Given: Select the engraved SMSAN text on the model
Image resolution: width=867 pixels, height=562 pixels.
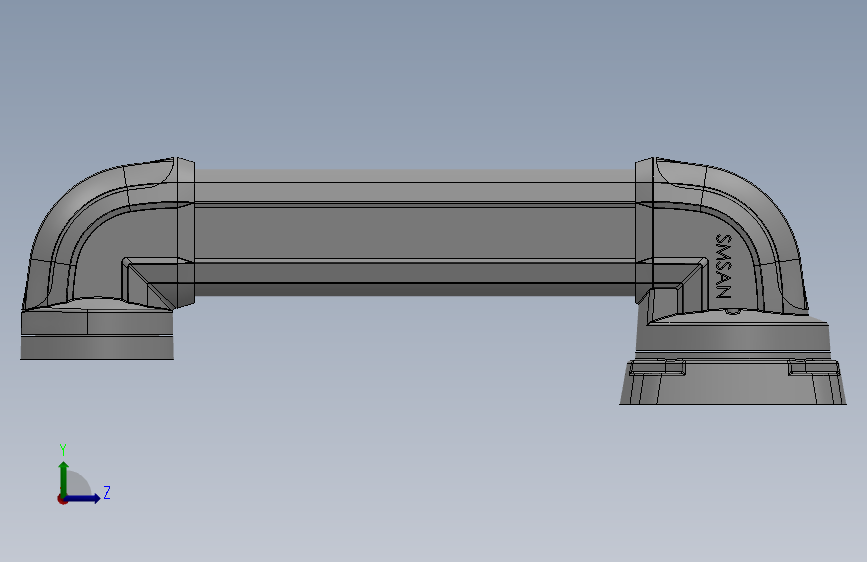Looking at the screenshot, I should pos(723,266).
